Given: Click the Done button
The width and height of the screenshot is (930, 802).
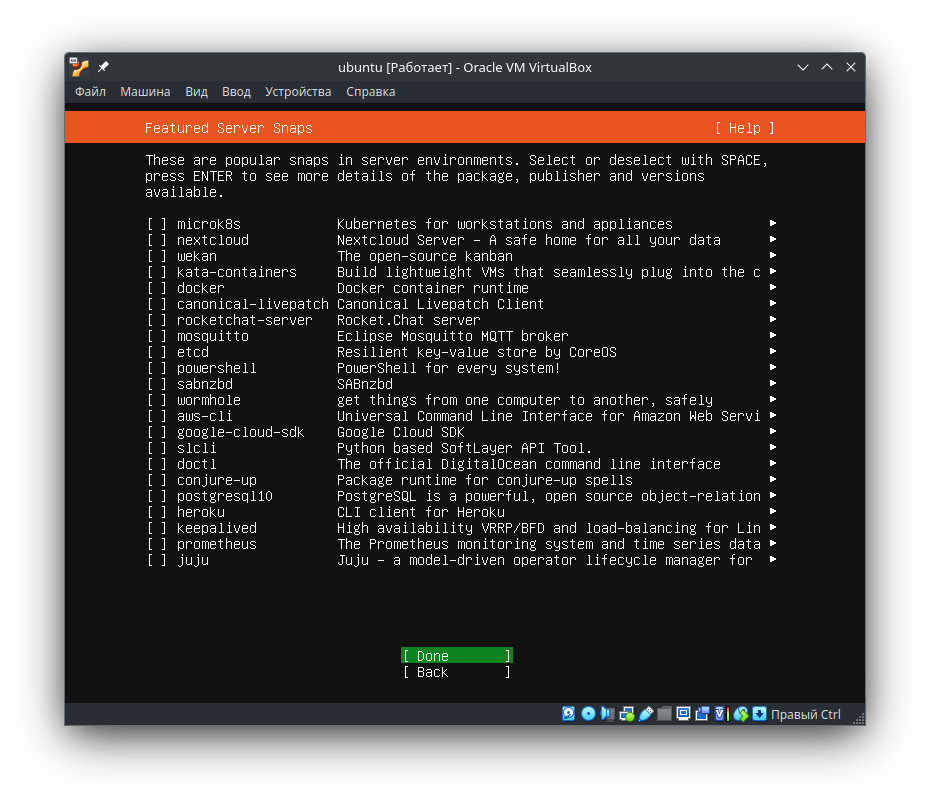Looking at the screenshot, I should [x=456, y=656].
